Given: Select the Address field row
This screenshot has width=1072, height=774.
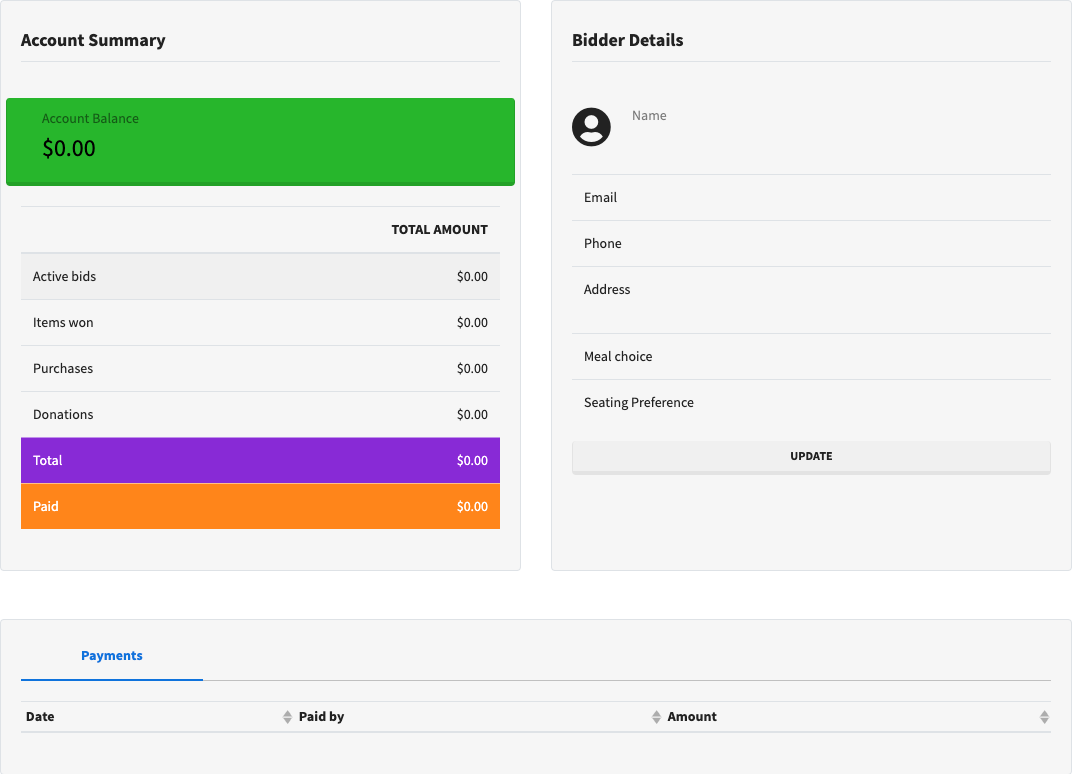Looking at the screenshot, I should tap(811, 299).
